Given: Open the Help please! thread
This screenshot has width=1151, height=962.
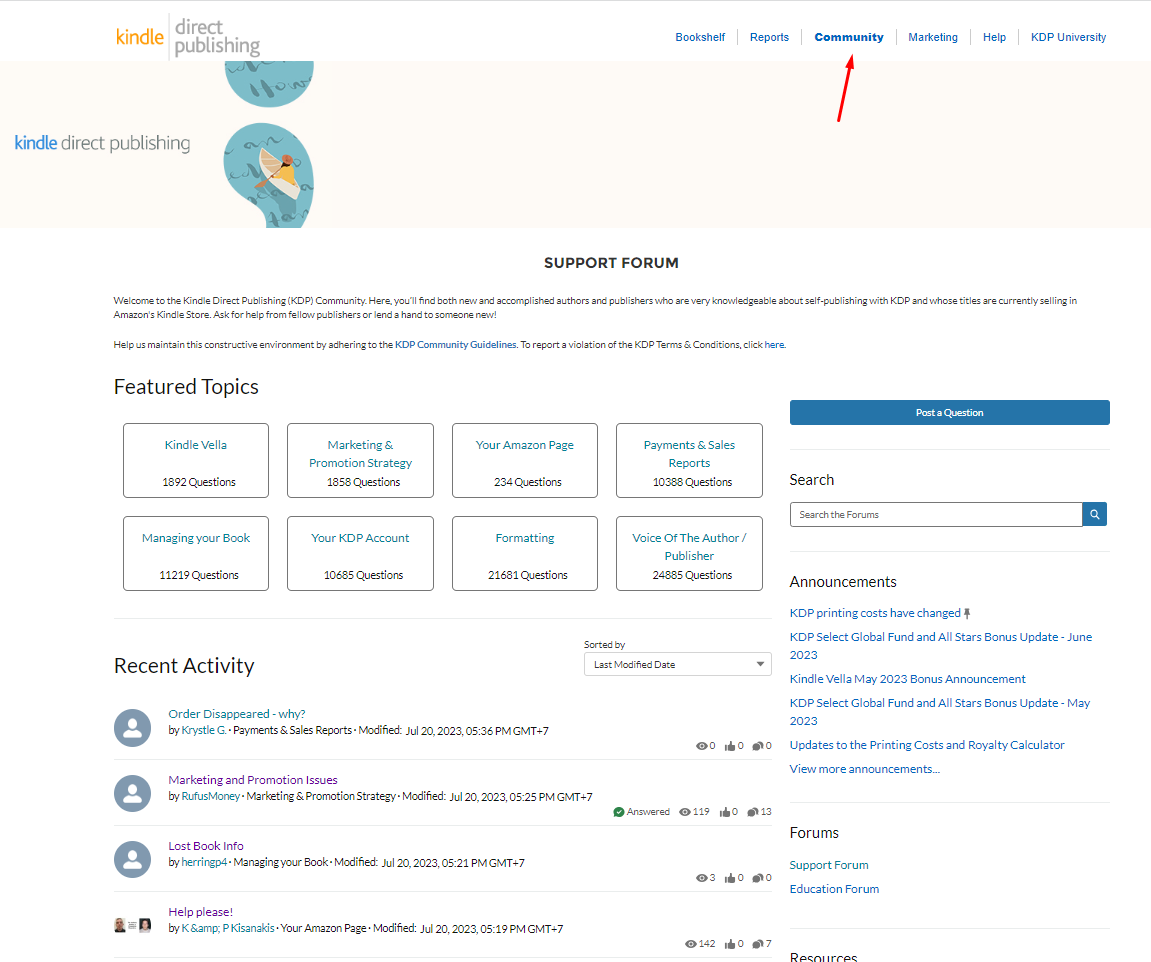Looking at the screenshot, I should point(200,912).
